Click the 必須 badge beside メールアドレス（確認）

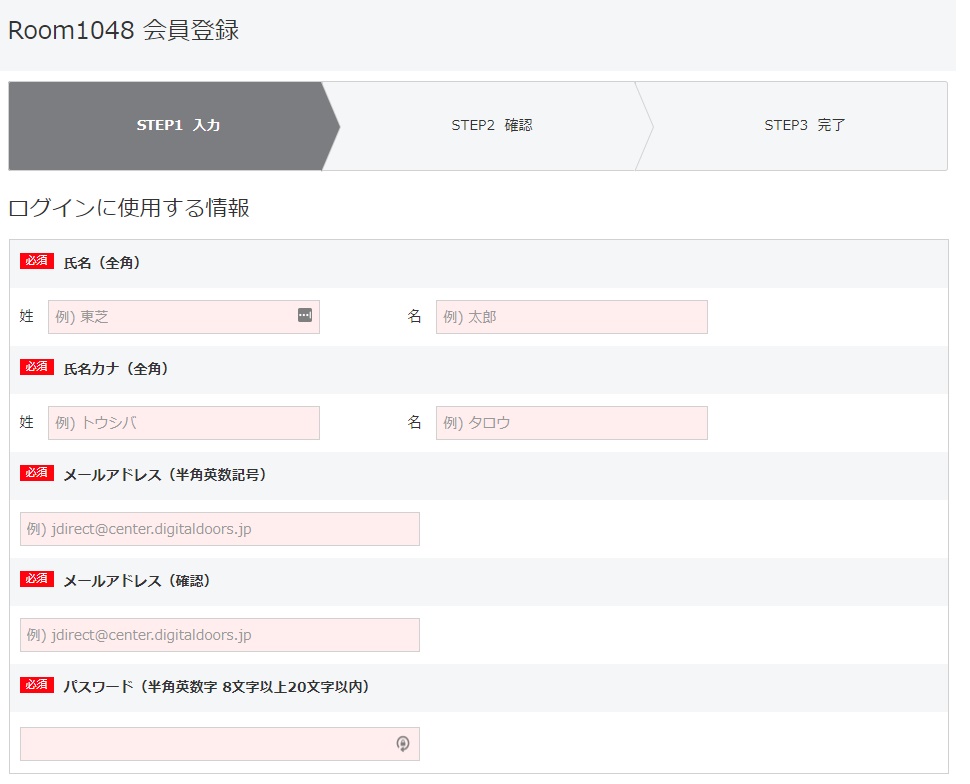point(37,579)
